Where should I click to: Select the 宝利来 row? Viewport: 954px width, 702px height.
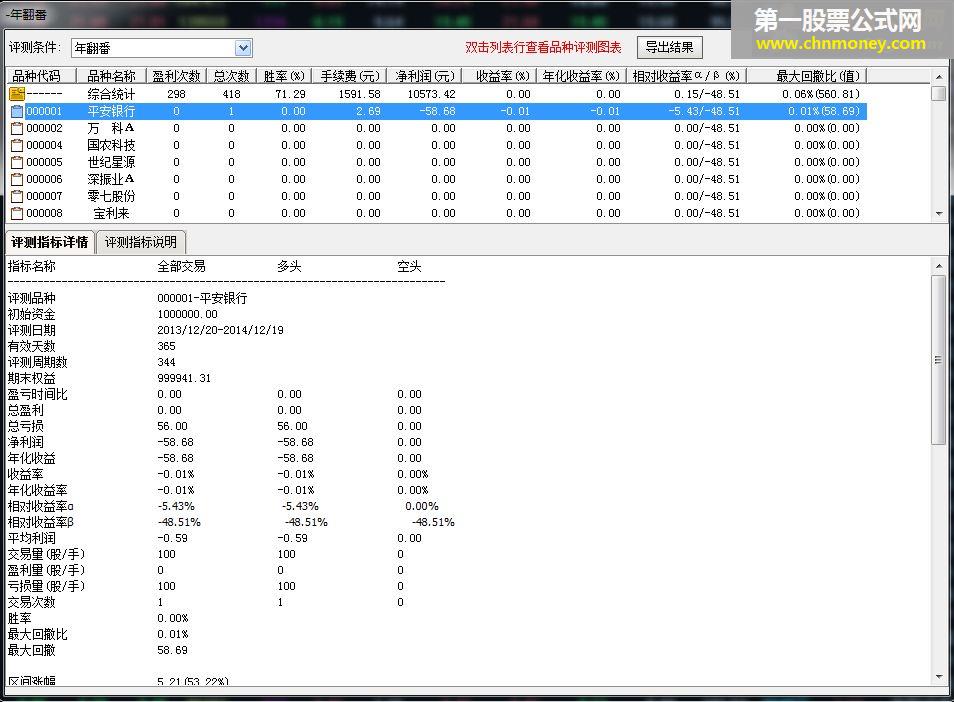tap(436, 214)
